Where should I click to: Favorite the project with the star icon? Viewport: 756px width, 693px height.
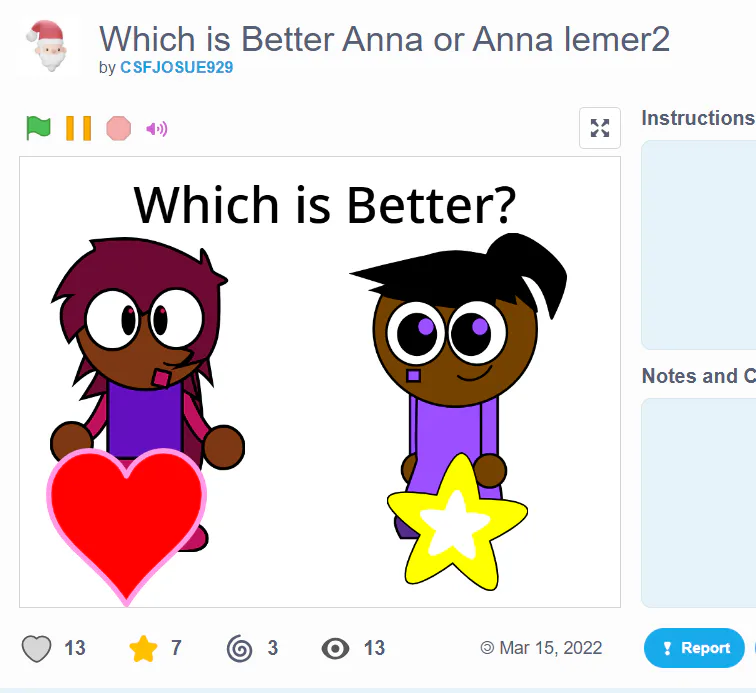click(144, 649)
